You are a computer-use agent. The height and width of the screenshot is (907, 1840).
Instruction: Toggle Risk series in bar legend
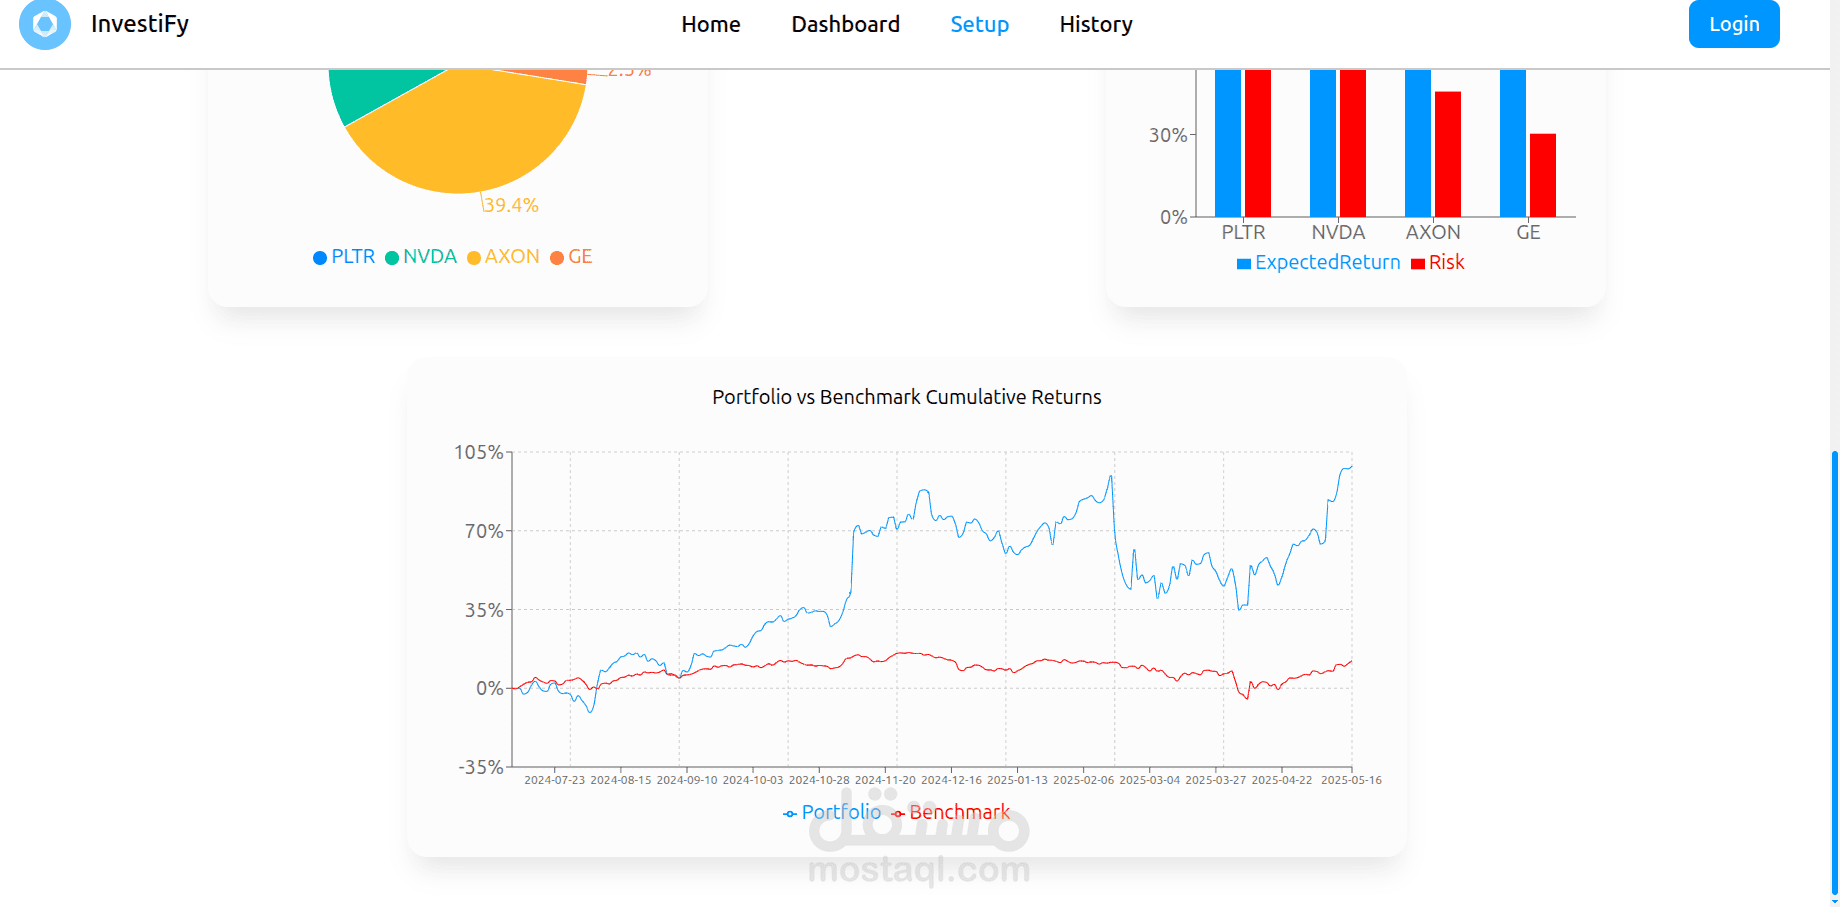[x=1437, y=263]
